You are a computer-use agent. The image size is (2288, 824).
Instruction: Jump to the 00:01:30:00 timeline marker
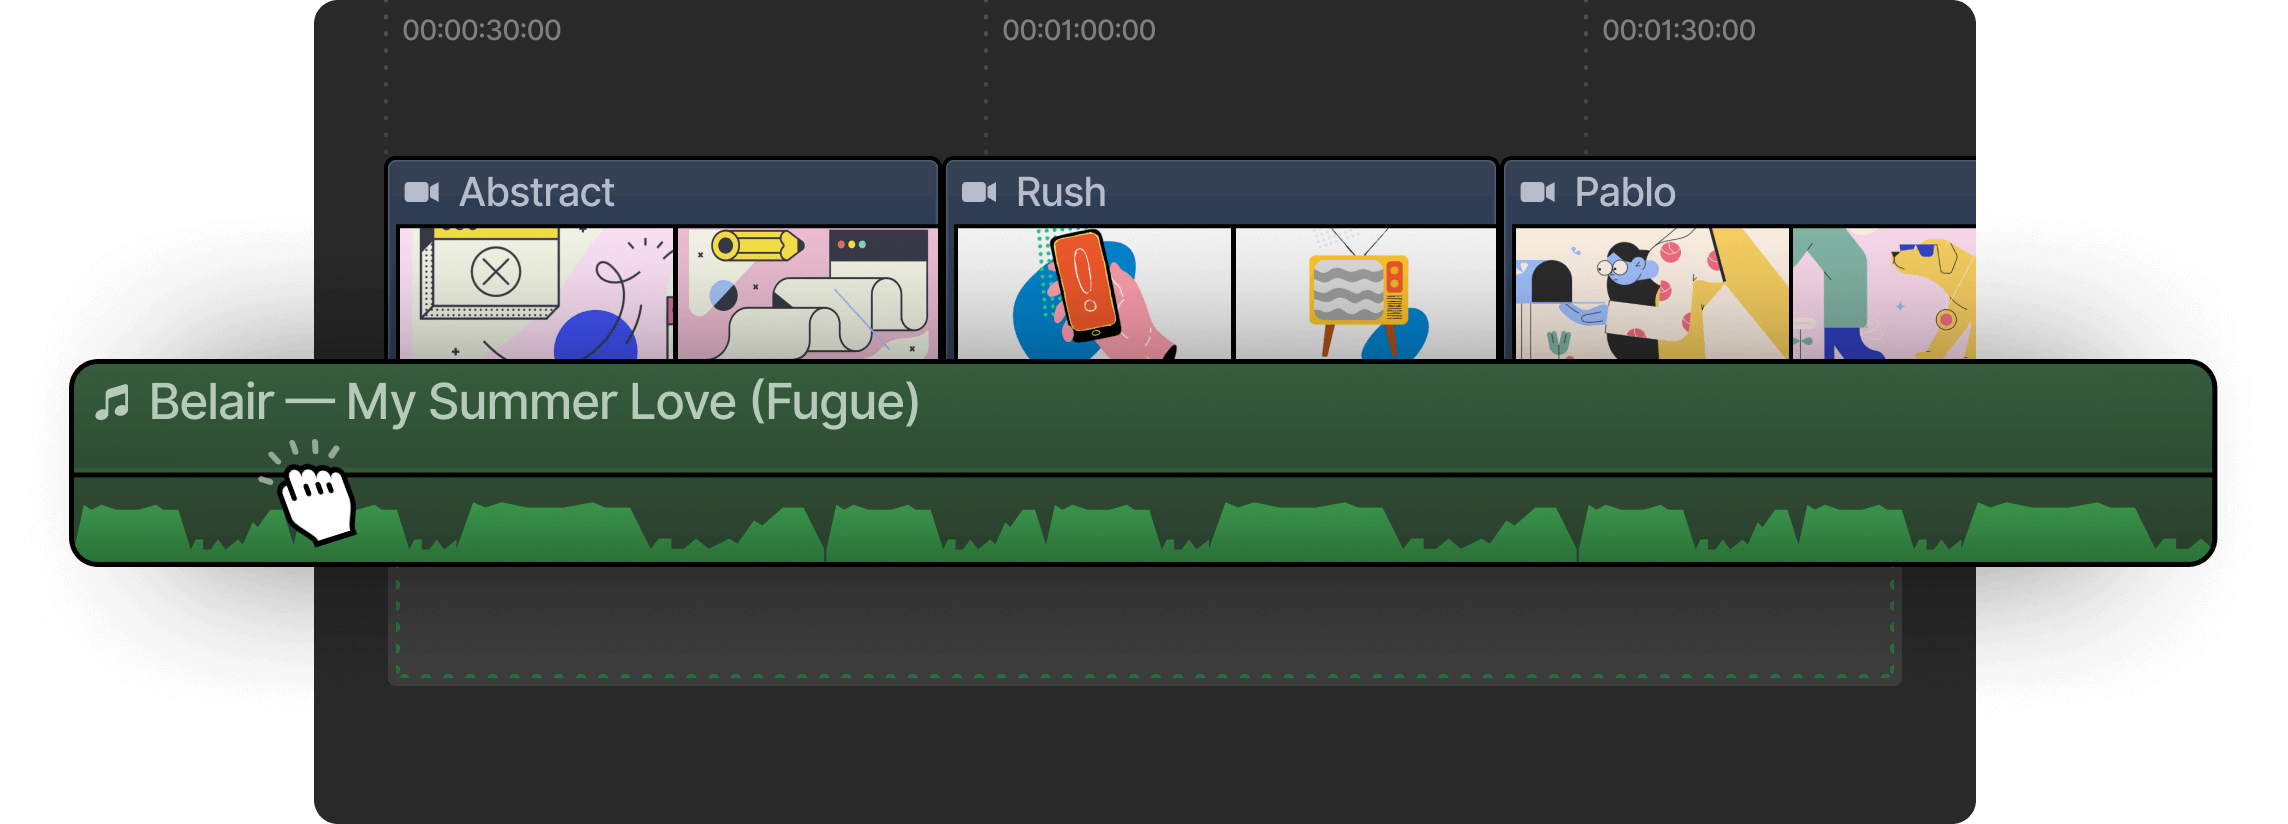[x=1679, y=30]
